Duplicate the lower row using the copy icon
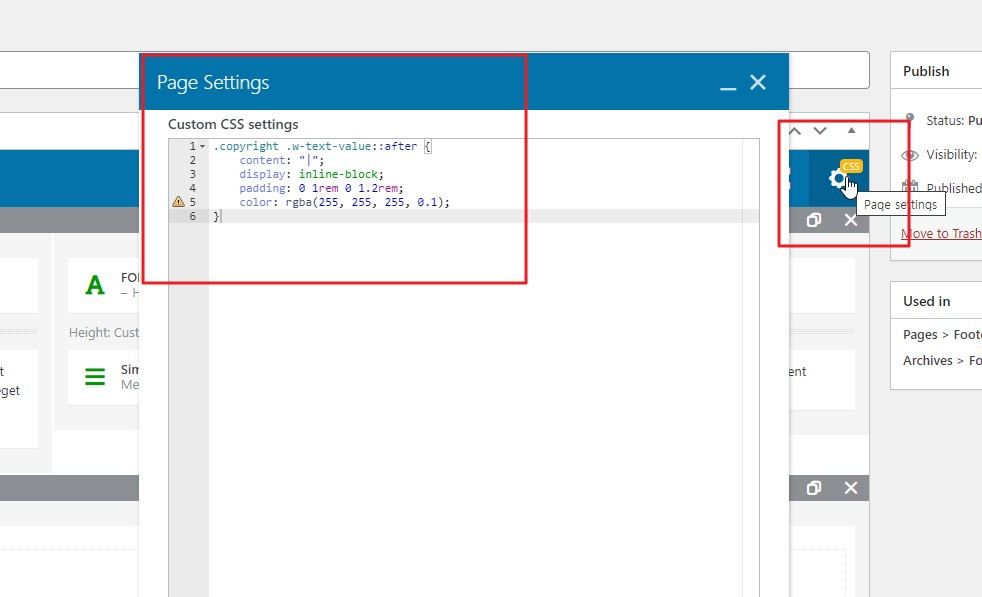 [x=814, y=488]
